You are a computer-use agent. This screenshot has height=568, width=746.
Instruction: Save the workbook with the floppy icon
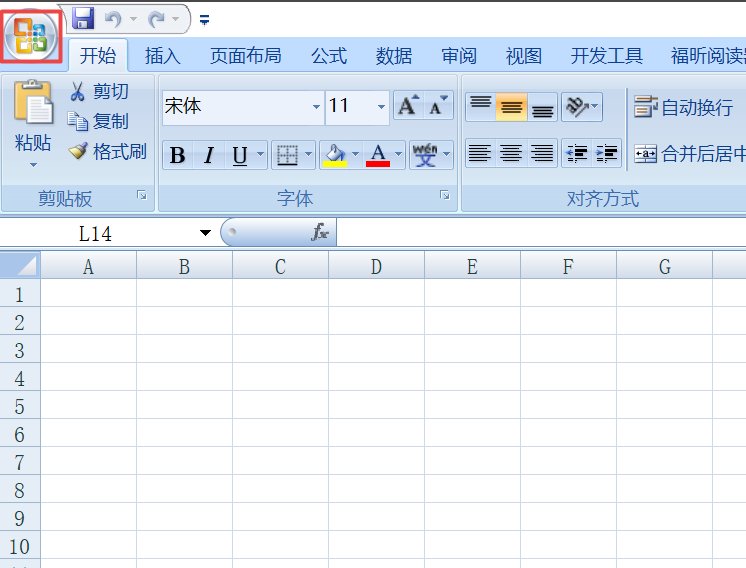point(83,19)
